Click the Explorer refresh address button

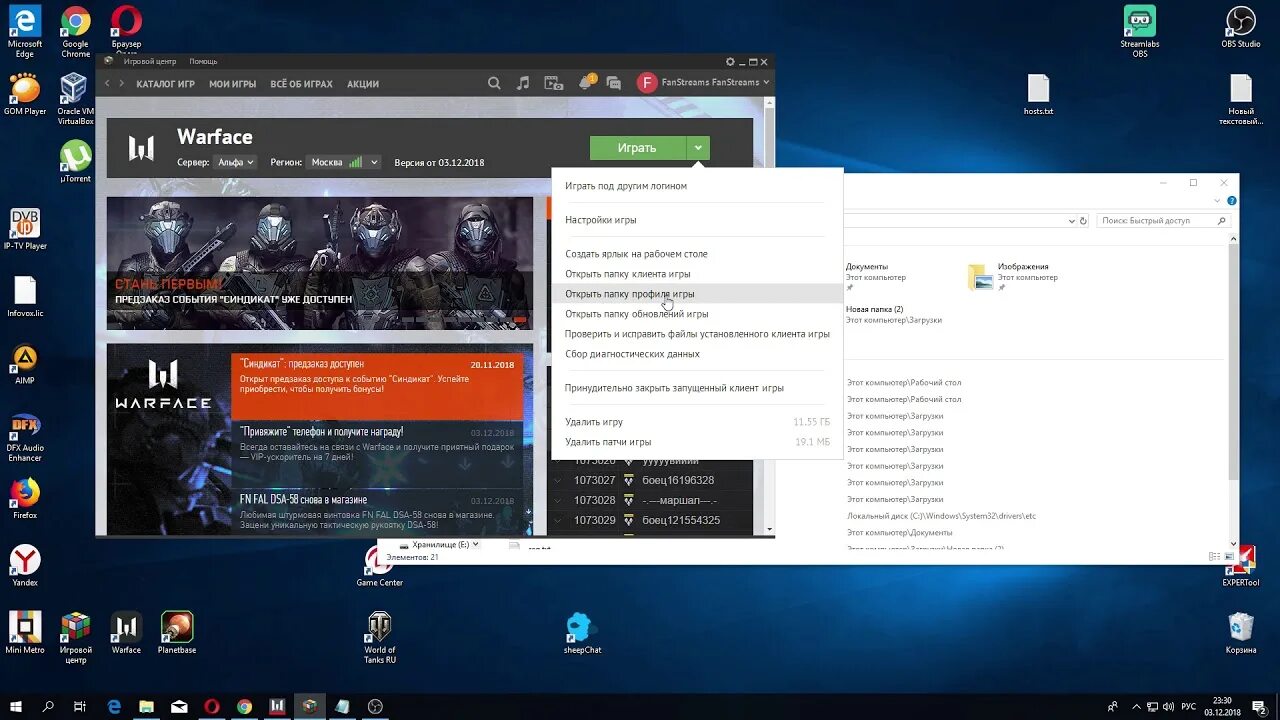tap(1083, 220)
